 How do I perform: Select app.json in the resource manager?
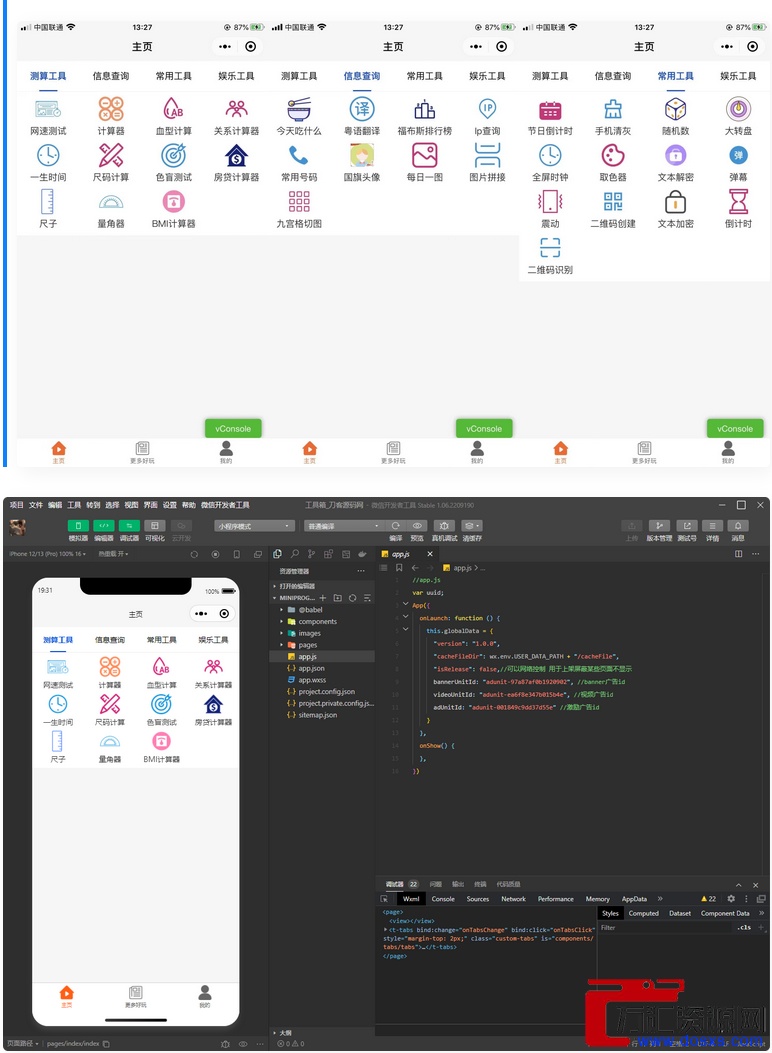tap(311, 668)
